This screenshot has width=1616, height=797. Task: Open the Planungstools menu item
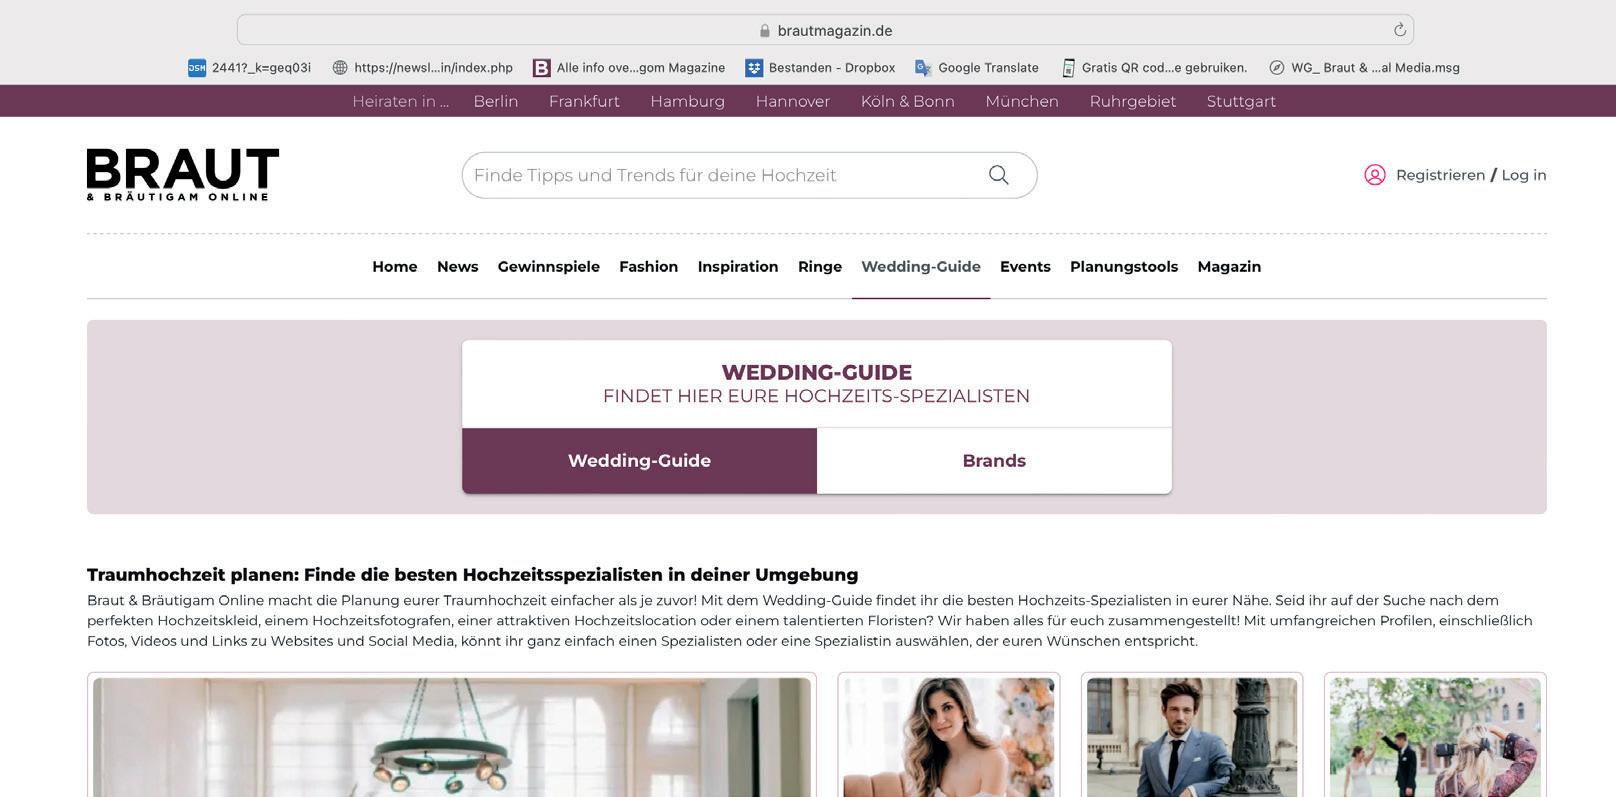pyautogui.click(x=1124, y=267)
